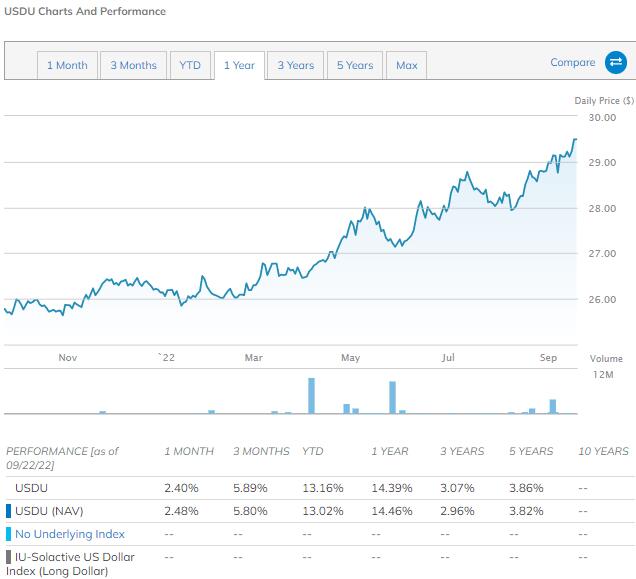This screenshot has width=636, height=579.
Task: Click the cyan No Underlying Index swatch
Action: pos(9,534)
